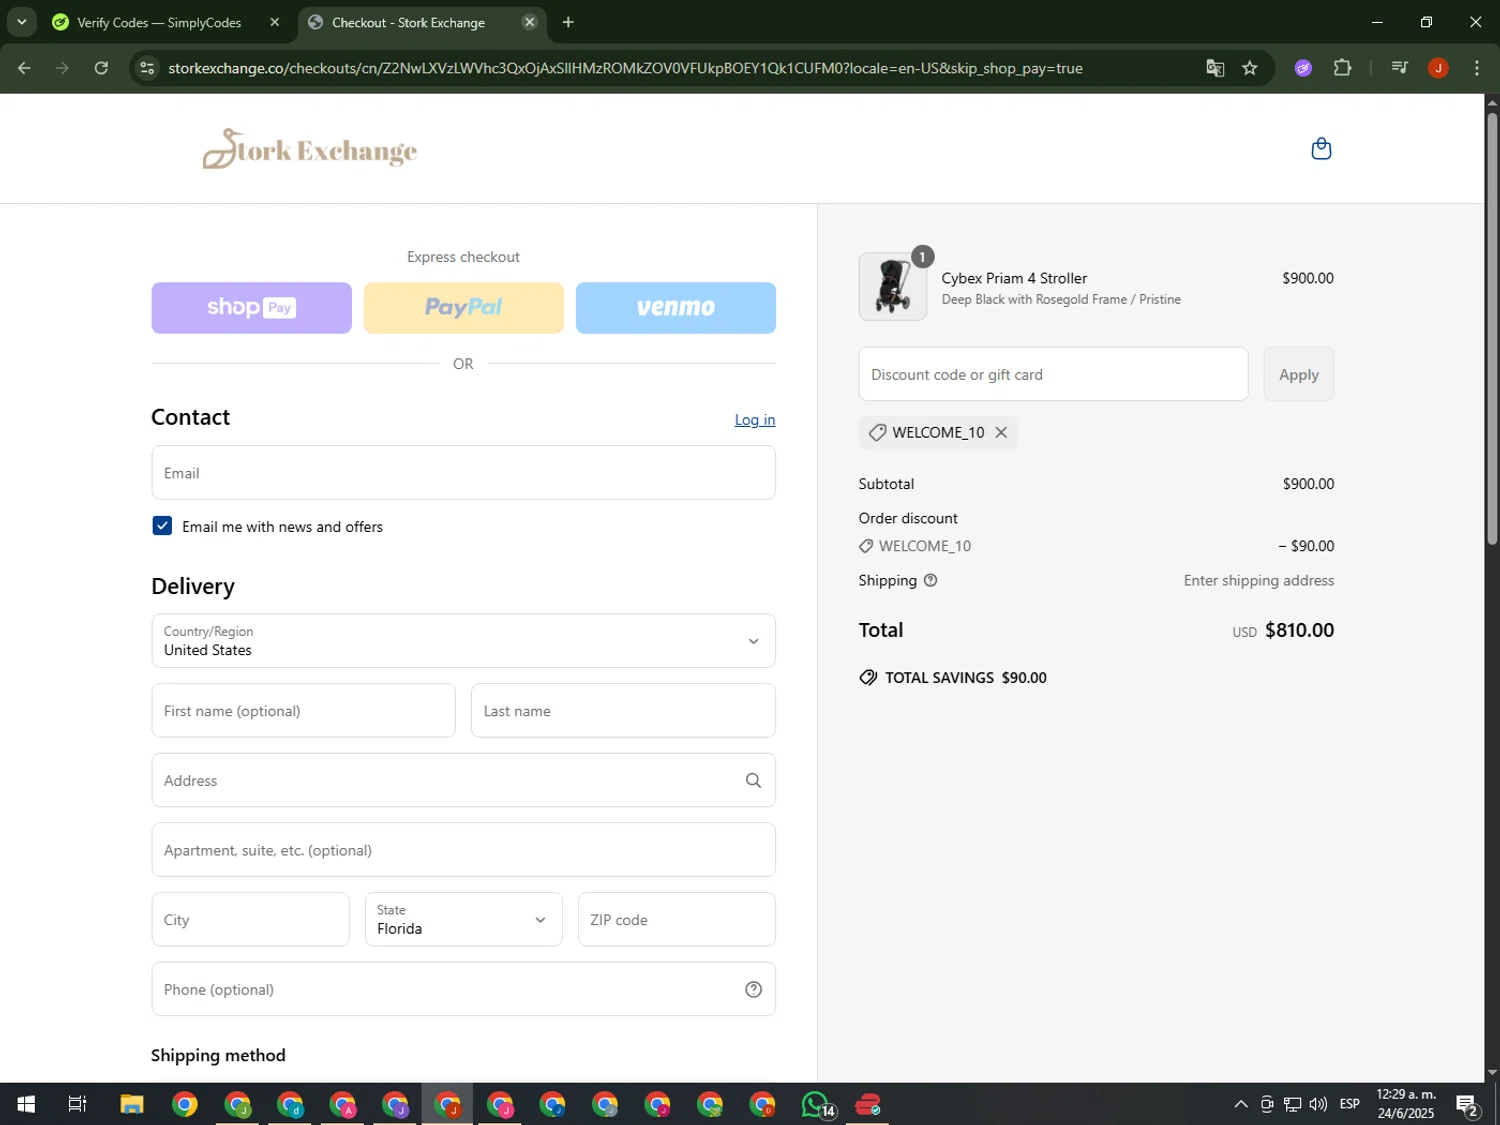Click the address search magnifier icon
Image resolution: width=1500 pixels, height=1125 pixels.
[x=753, y=780]
